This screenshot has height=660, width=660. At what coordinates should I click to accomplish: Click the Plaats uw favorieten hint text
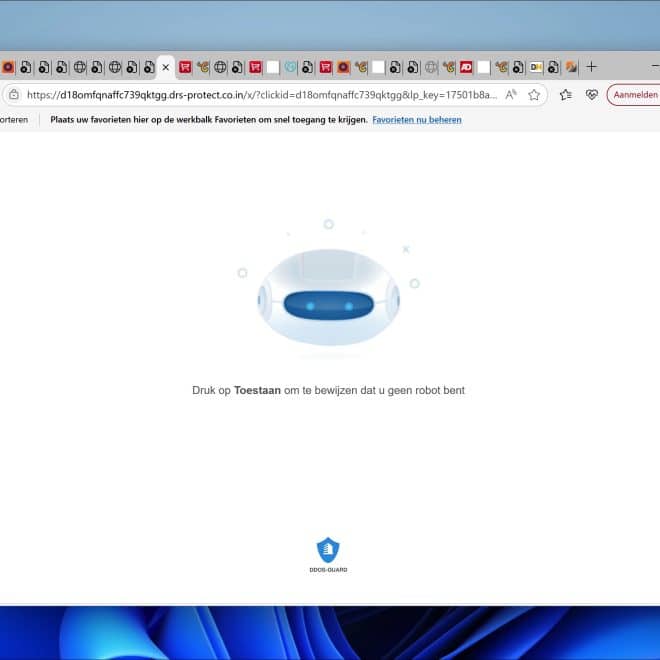[x=207, y=120]
